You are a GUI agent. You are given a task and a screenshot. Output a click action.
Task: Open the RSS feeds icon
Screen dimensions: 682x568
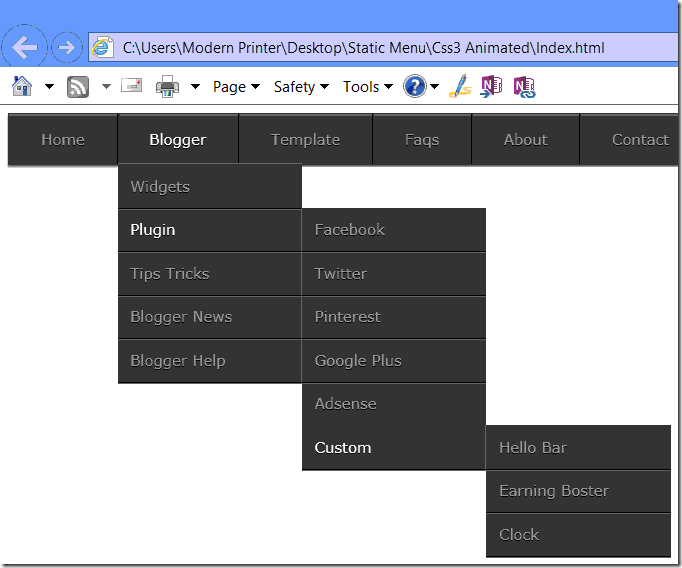pos(78,87)
